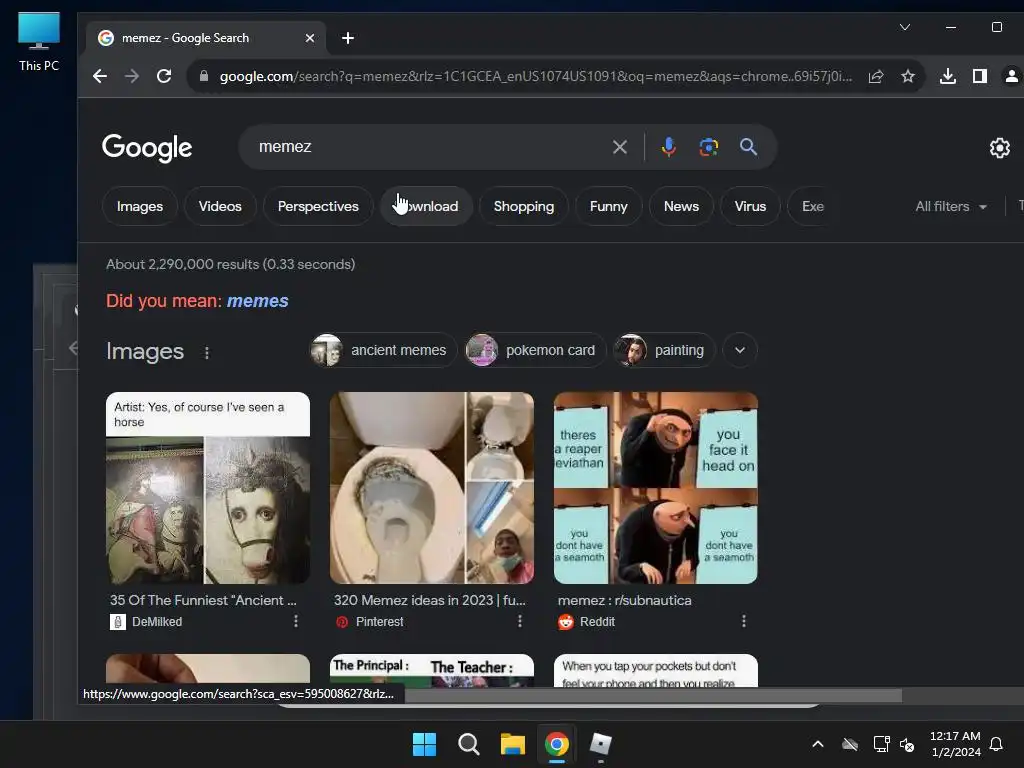
Task: Reload the Google search page
Action: click(x=164, y=76)
